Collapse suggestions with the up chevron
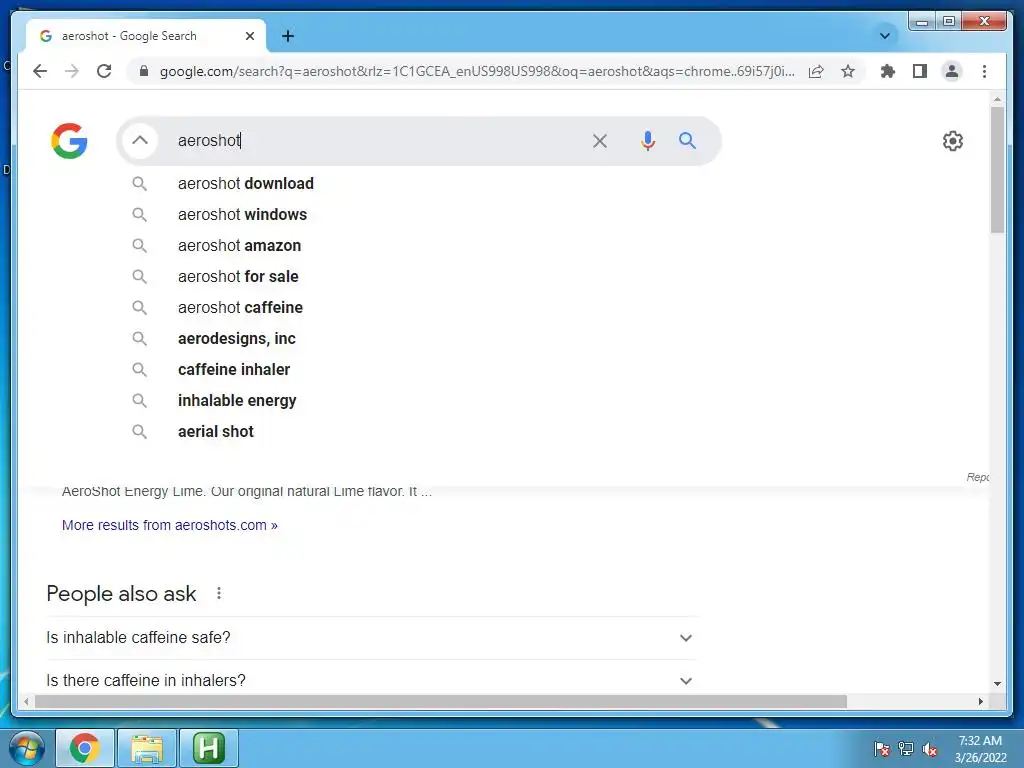The height and width of the screenshot is (768, 1024). pyautogui.click(x=140, y=140)
